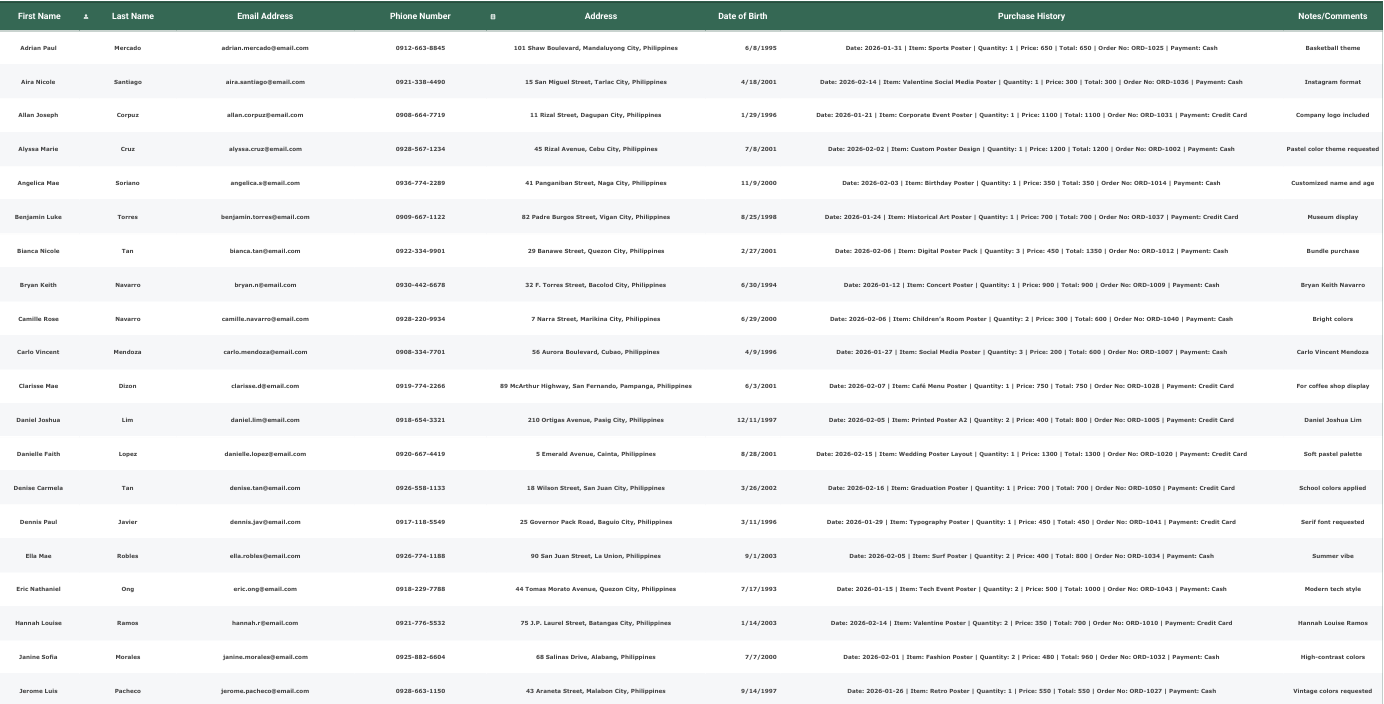Screen dimensions: 1384x704
Task: Click the Address column header
Action: pyautogui.click(x=601, y=16)
